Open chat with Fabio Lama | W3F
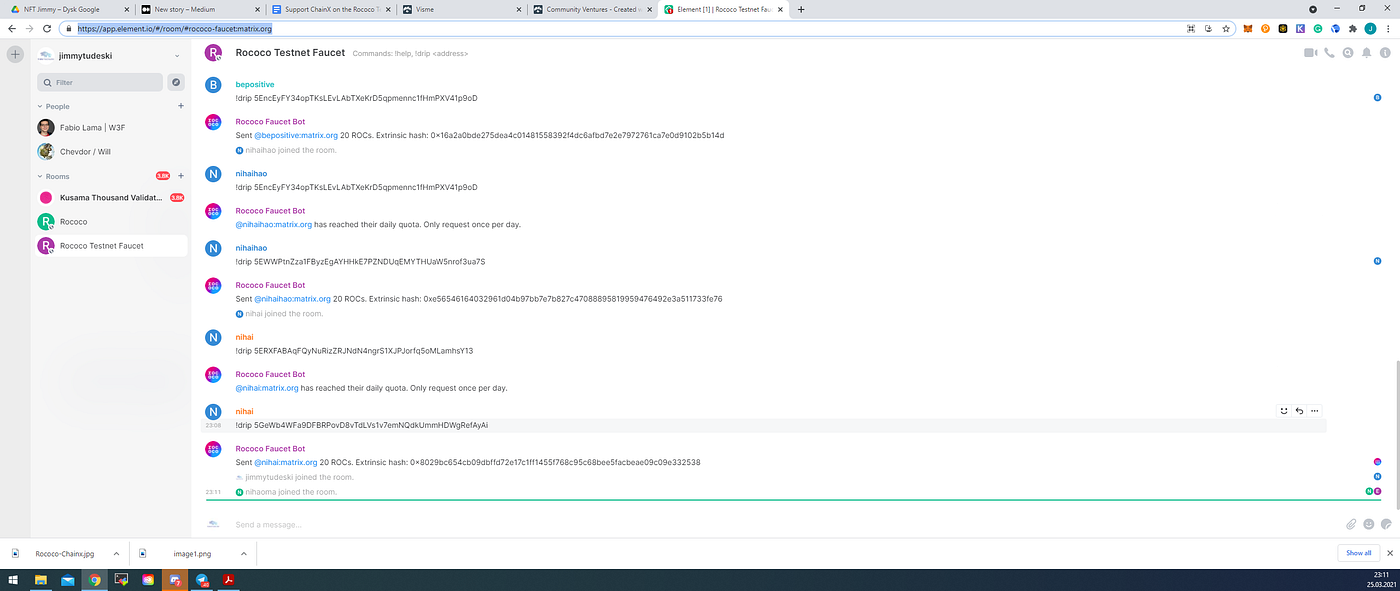The width and height of the screenshot is (1400, 591). tap(112, 127)
